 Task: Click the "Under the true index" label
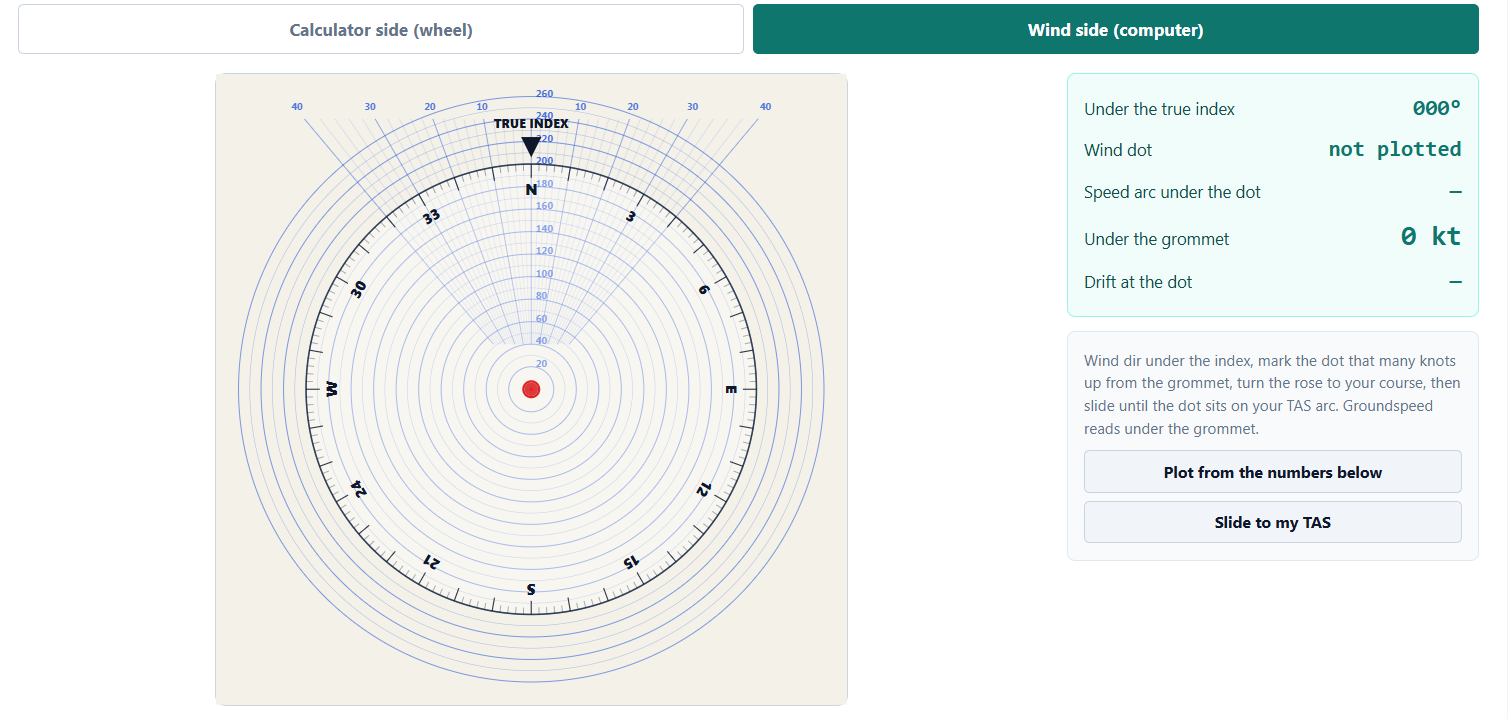click(1160, 109)
